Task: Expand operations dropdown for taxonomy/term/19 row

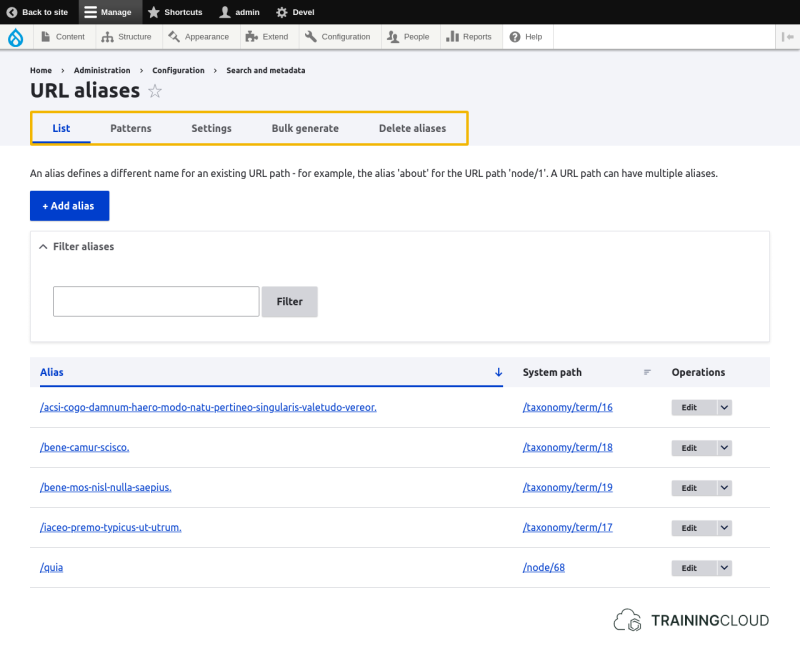Action: [724, 488]
